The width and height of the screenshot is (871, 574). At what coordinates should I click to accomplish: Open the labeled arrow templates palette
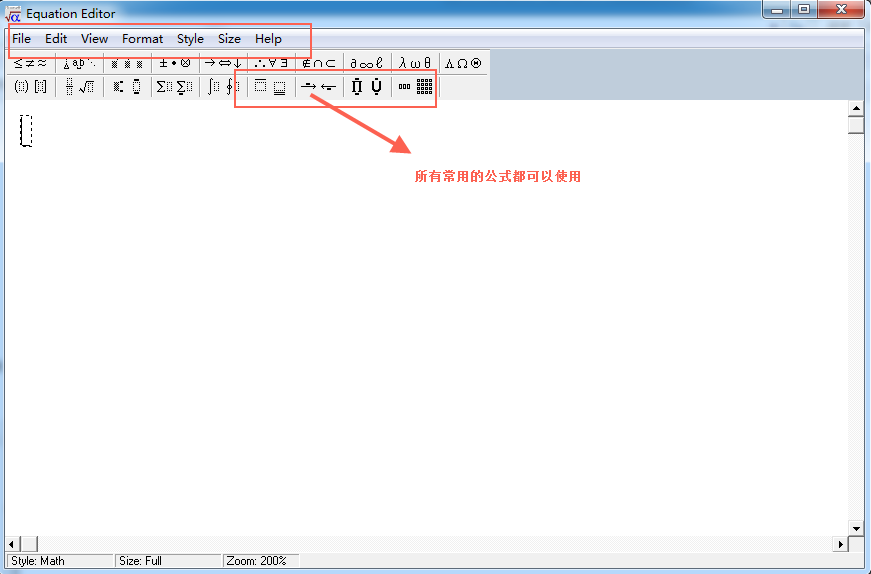[x=318, y=87]
